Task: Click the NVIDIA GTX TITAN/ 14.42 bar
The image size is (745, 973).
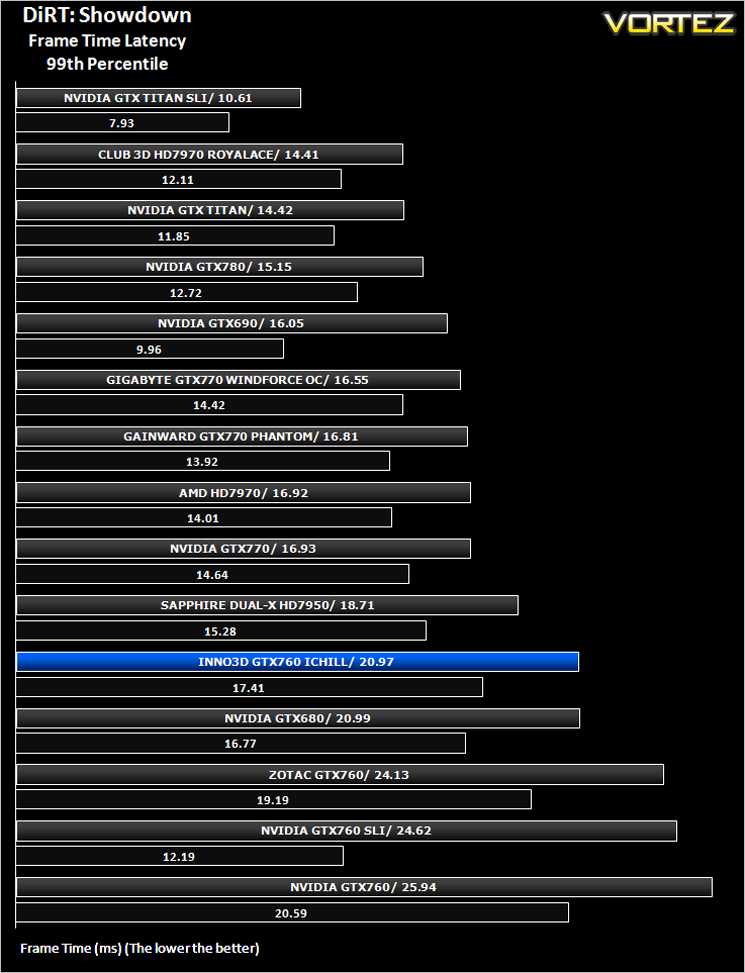Action: [210, 210]
